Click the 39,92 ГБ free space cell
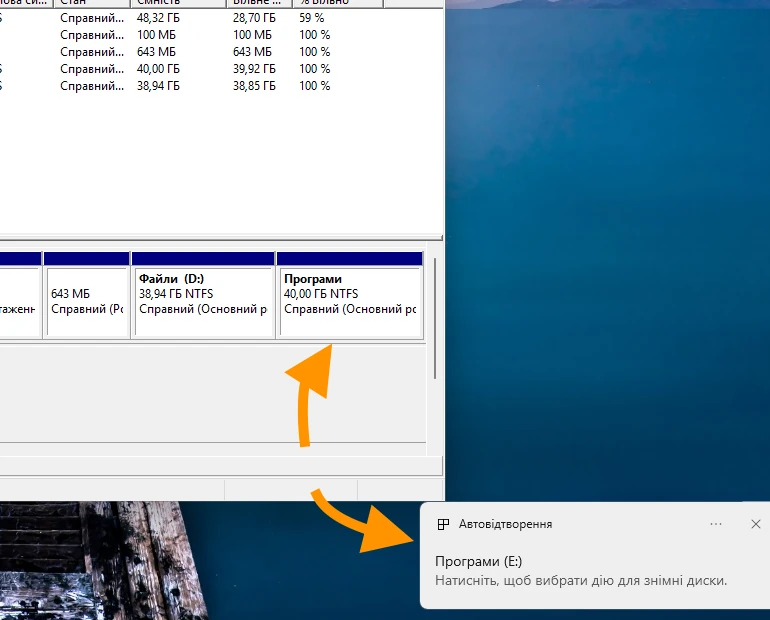 254,69
